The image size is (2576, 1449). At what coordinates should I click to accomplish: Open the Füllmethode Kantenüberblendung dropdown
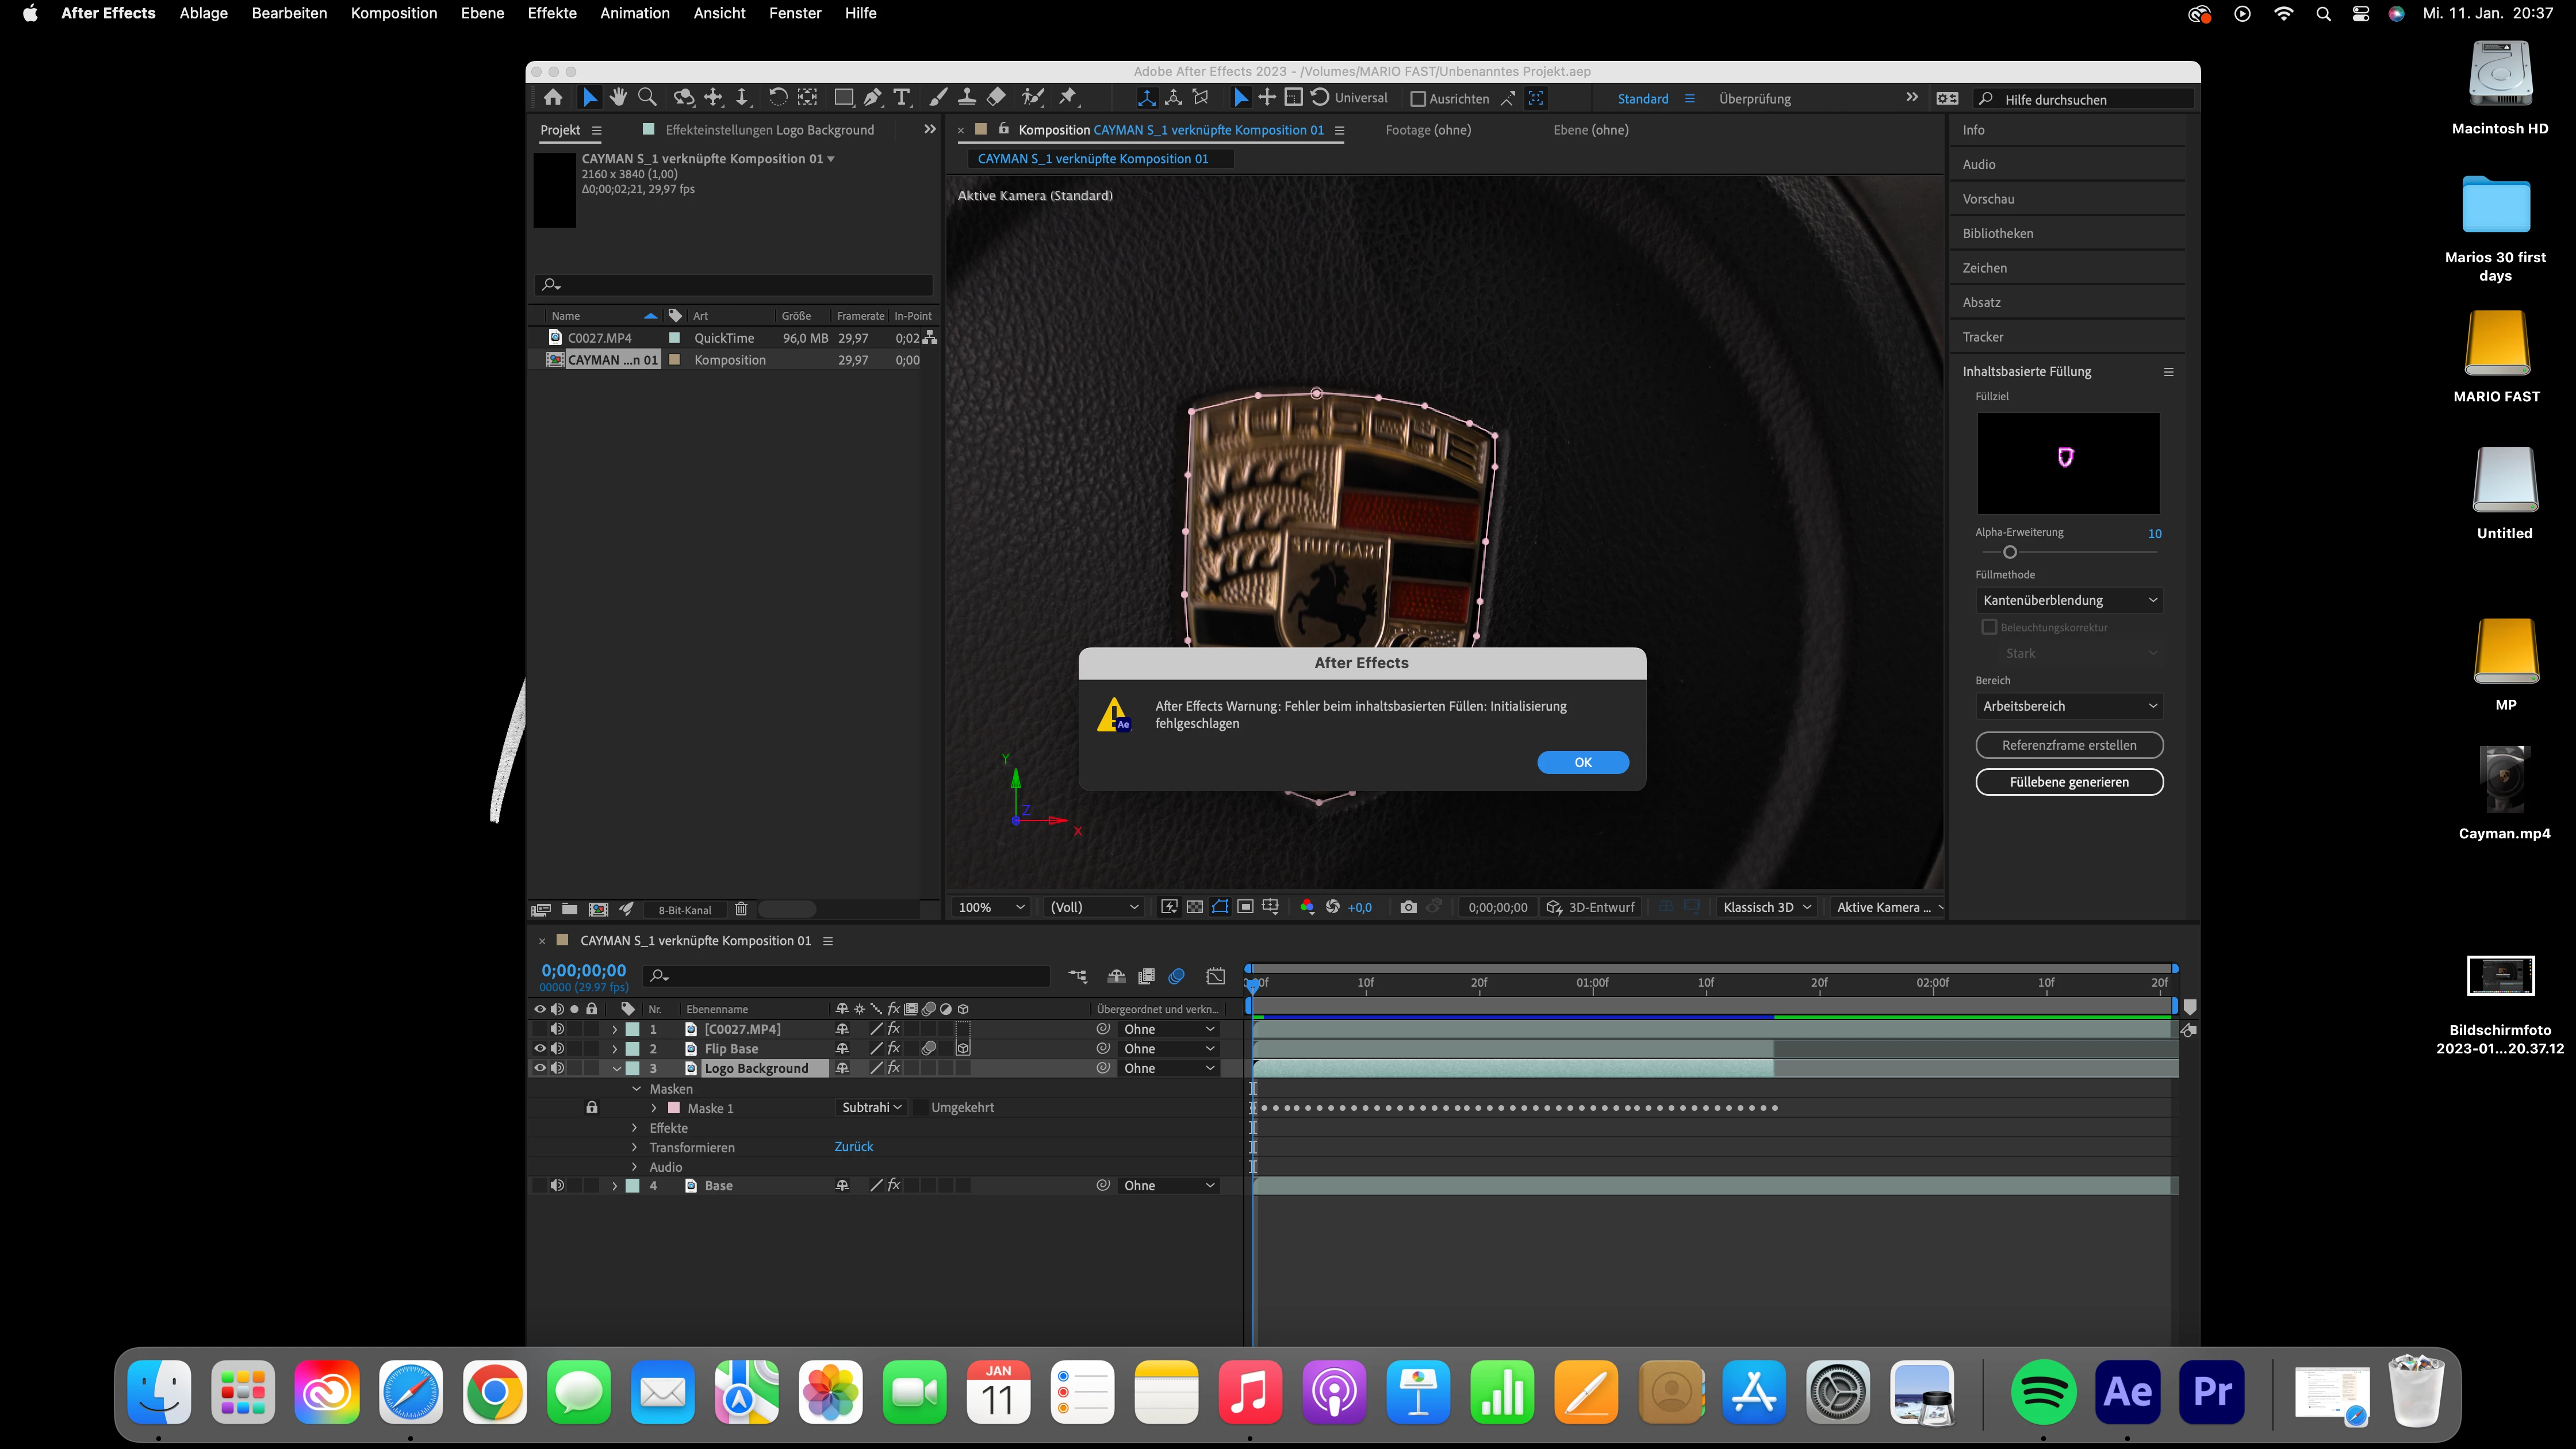(x=2068, y=600)
